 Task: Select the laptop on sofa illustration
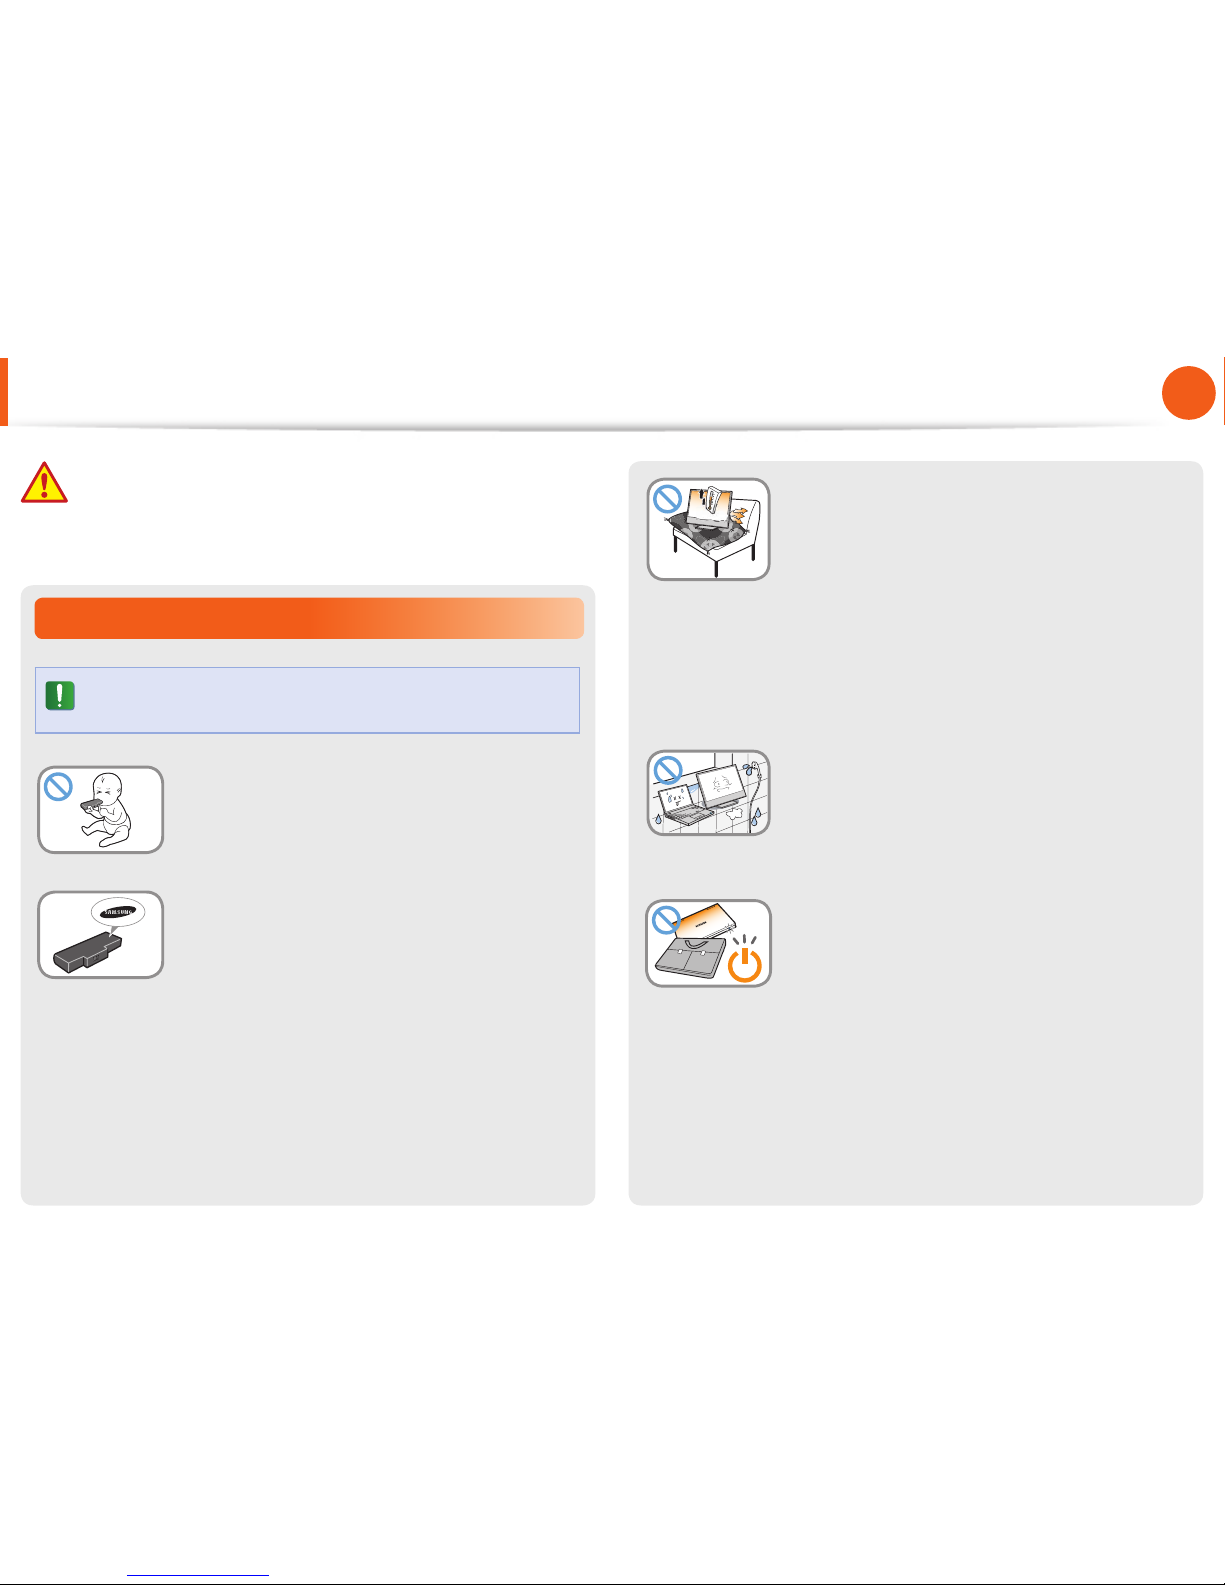coord(708,529)
